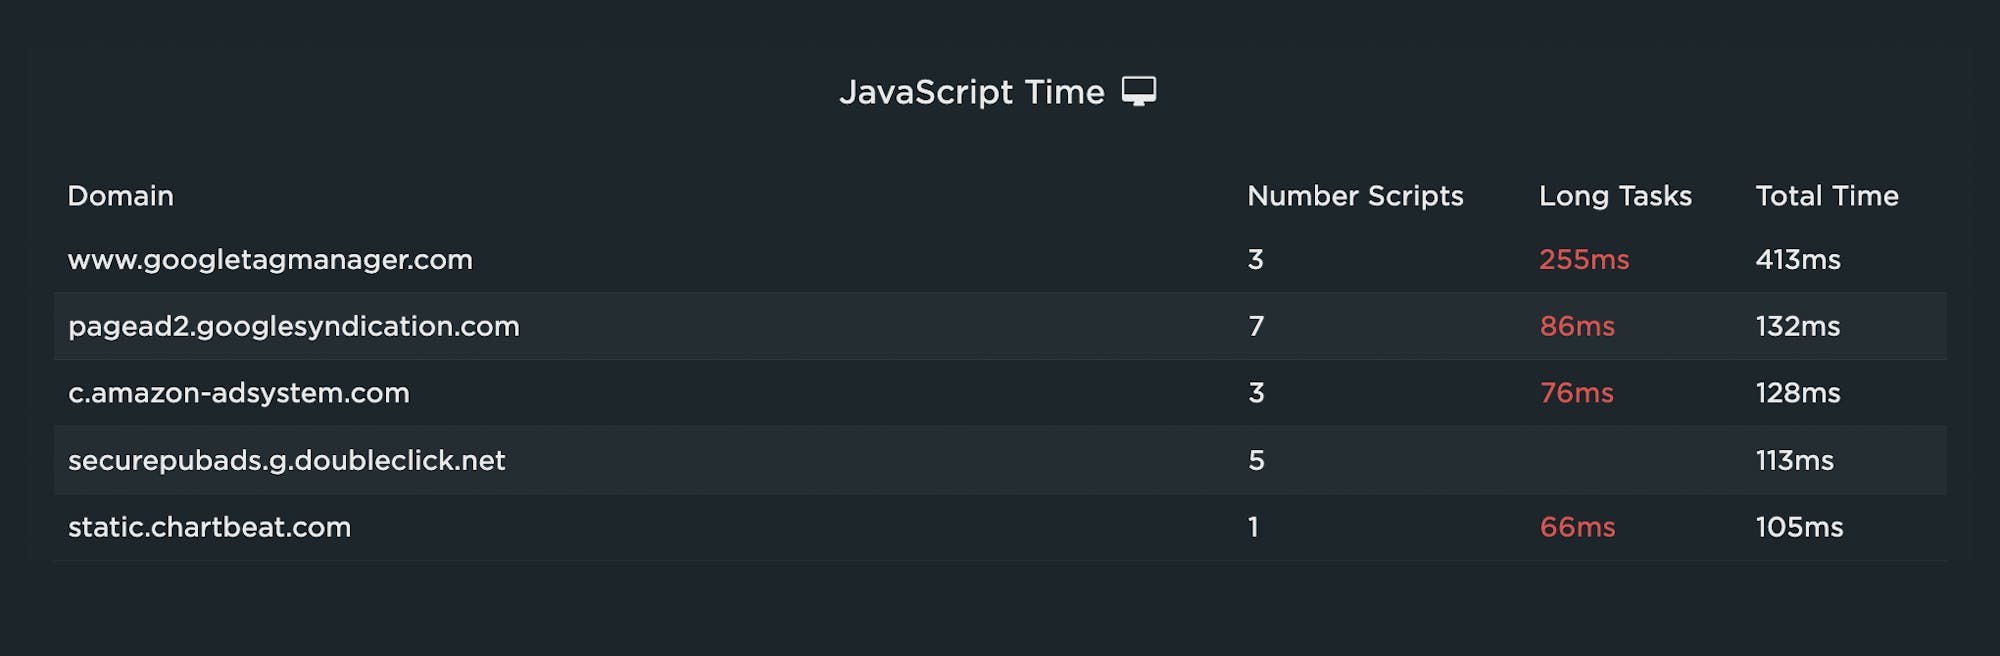The height and width of the screenshot is (656, 2000).
Task: Click the 105ms total time value
Action: click(1799, 527)
